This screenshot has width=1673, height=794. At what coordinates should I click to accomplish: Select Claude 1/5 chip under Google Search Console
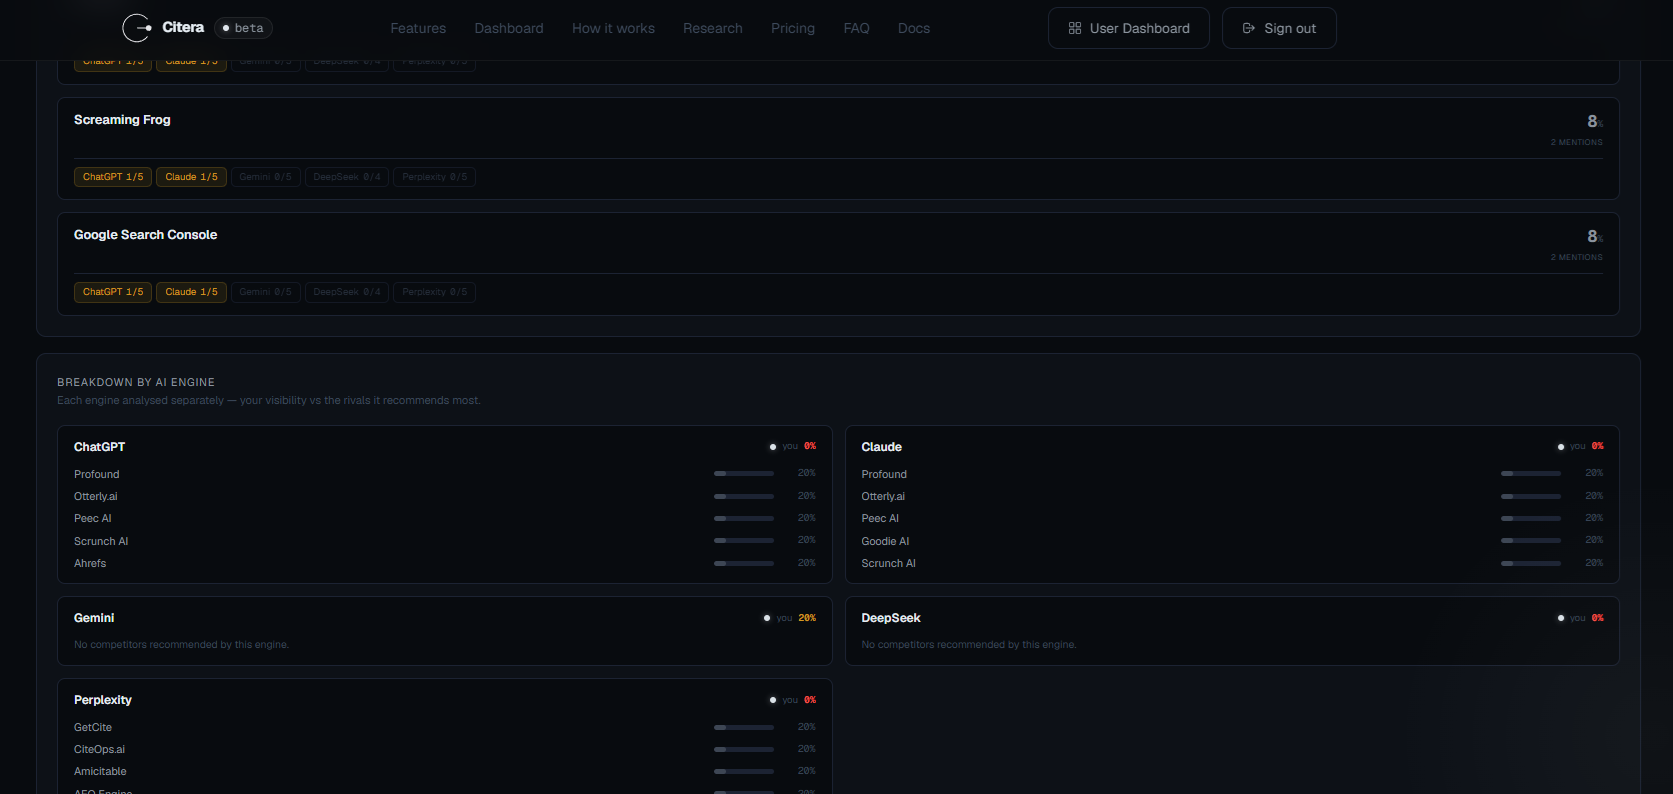click(191, 292)
